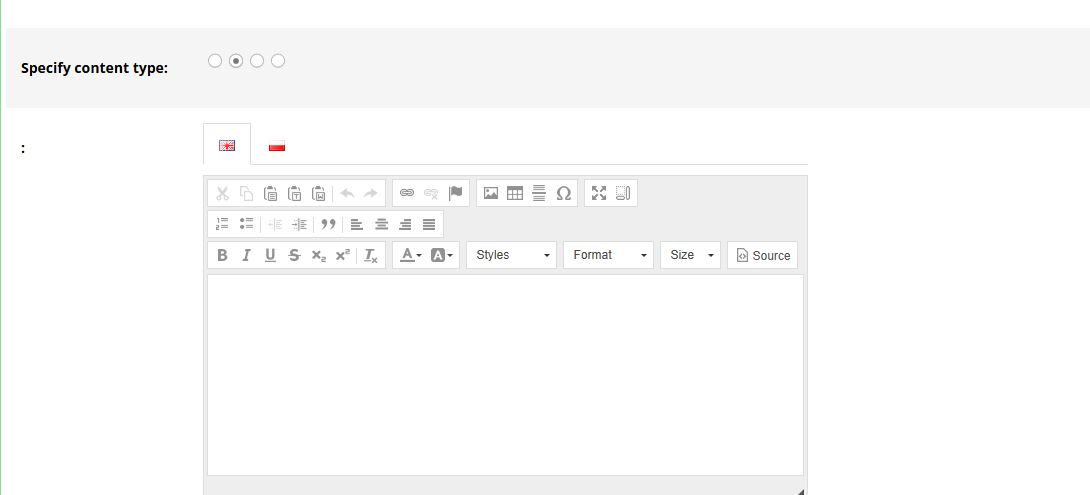
Task: Insert an anchor with the flag icon
Action: [x=455, y=193]
